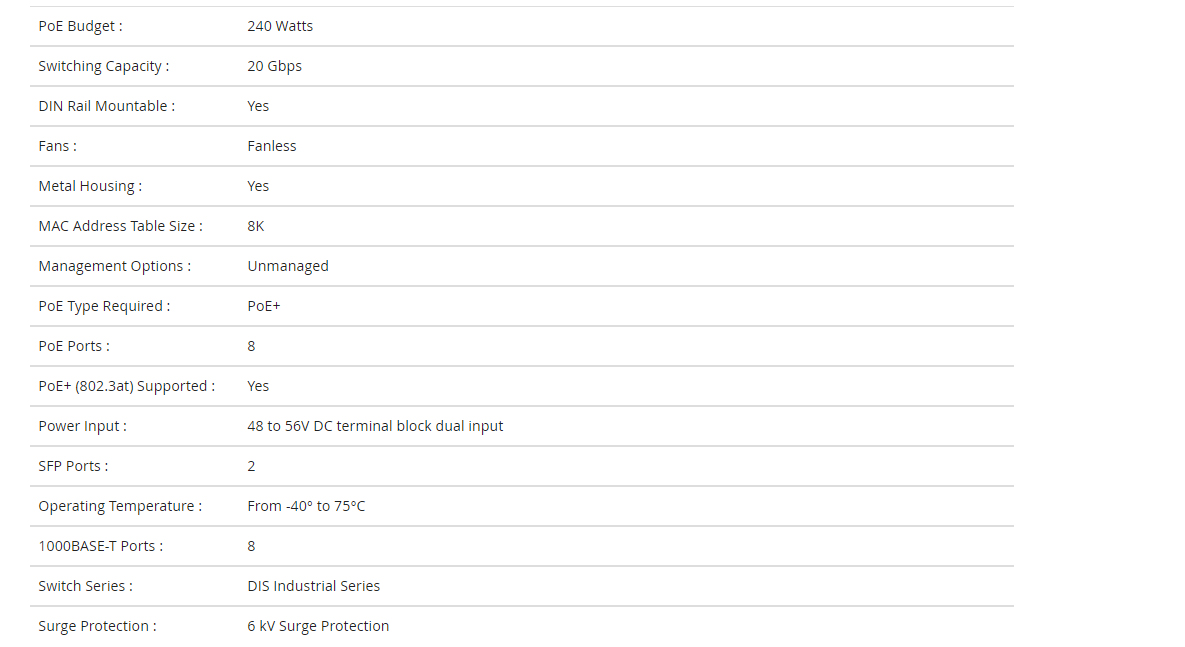Click the PoE Budget label
Viewport: 1185px width, 647px height.
click(x=80, y=26)
